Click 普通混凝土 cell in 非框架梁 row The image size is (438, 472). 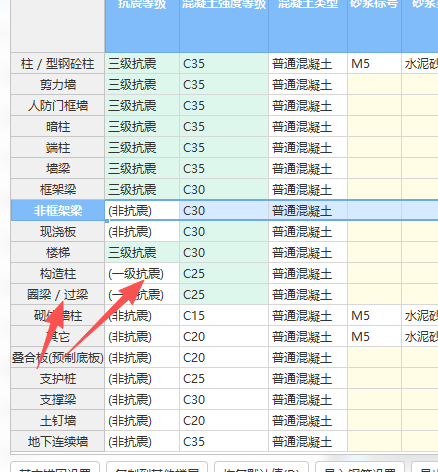[308, 210]
